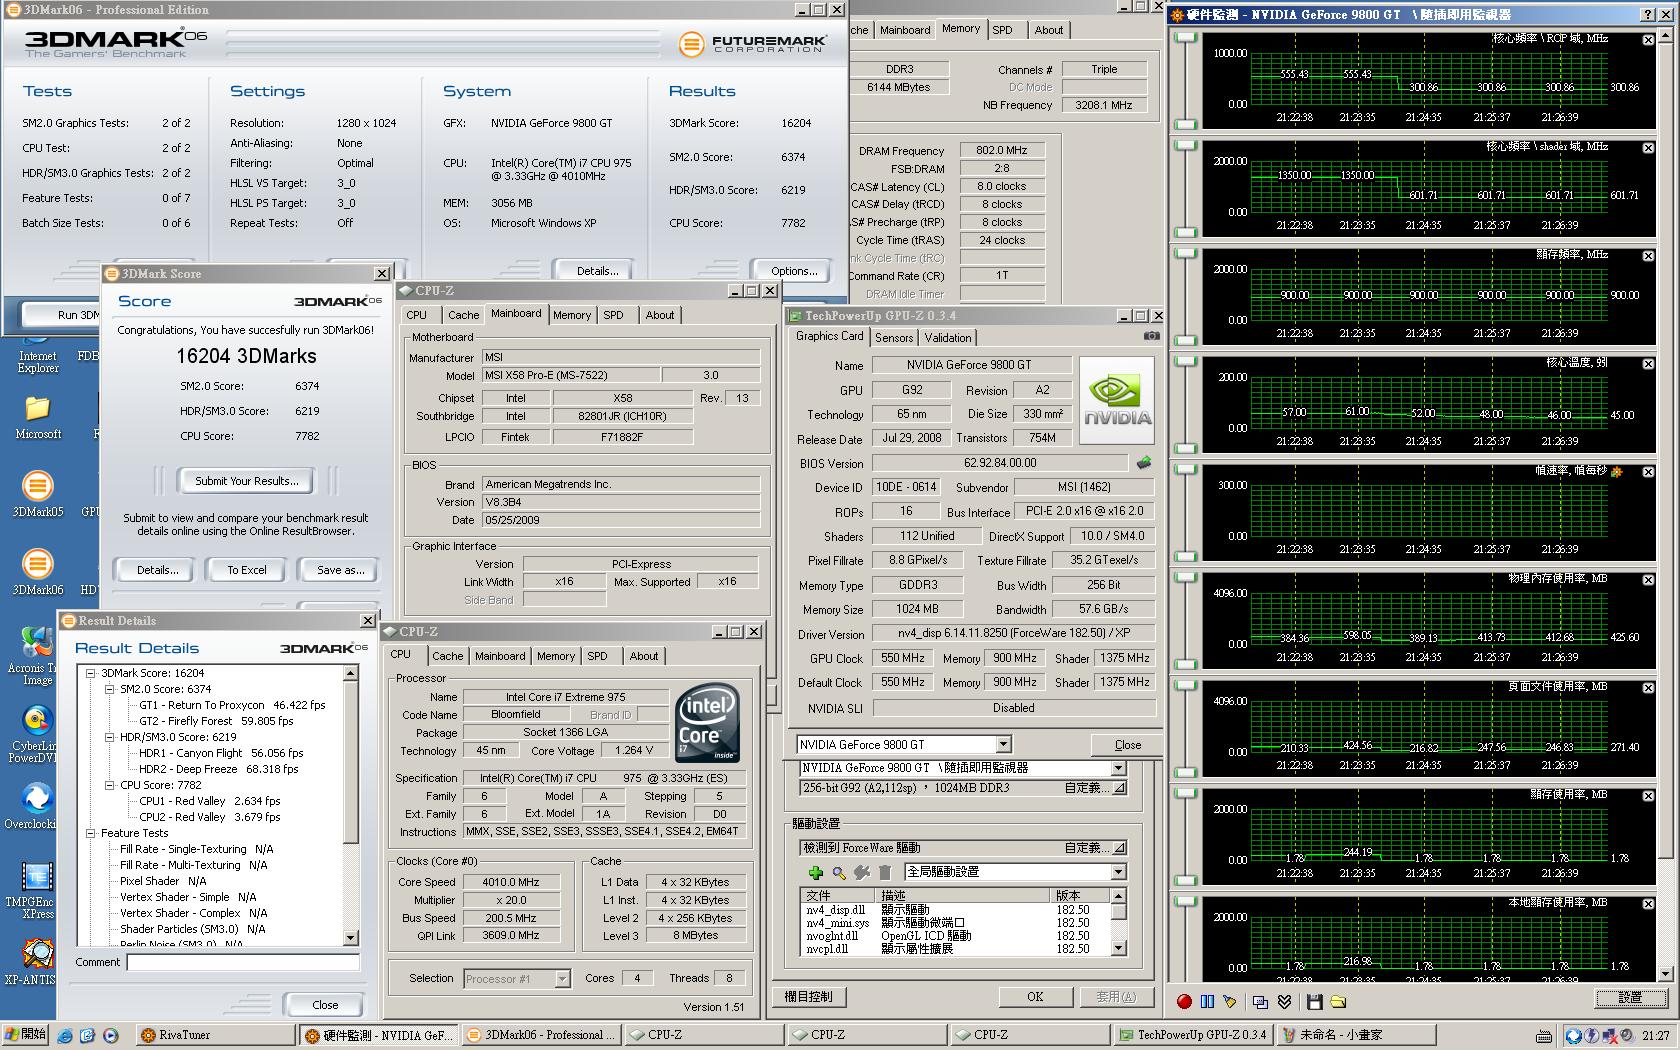Toggle pagefile usage graph checkbox

(1648, 688)
